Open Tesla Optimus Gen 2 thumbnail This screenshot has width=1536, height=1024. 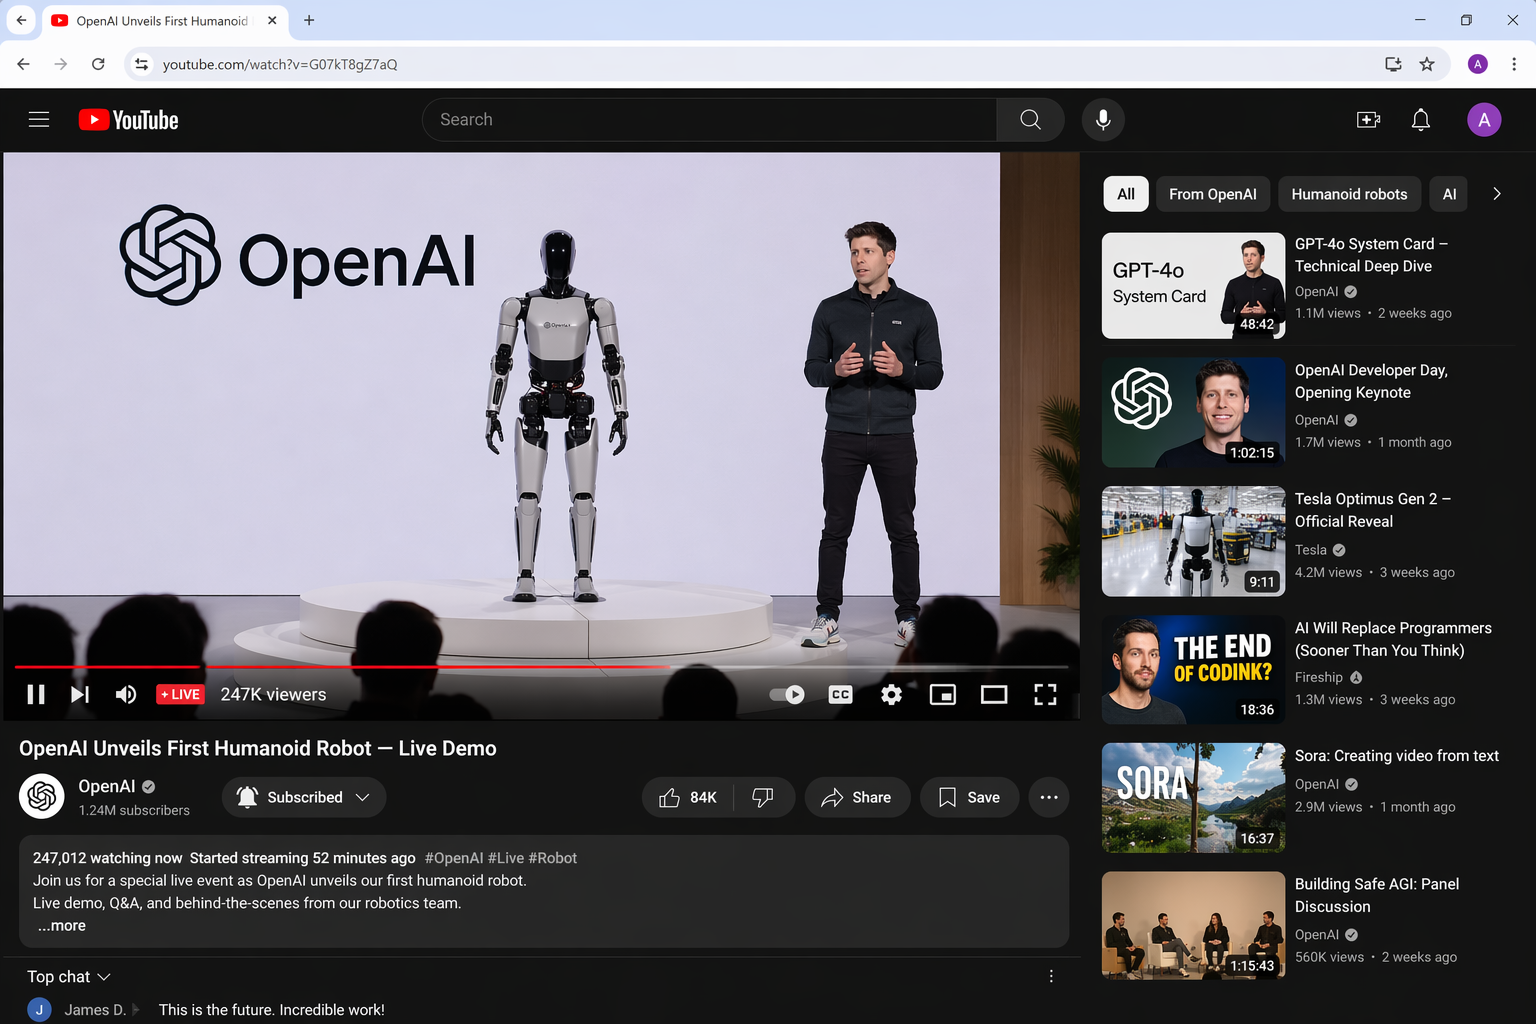[1193, 541]
